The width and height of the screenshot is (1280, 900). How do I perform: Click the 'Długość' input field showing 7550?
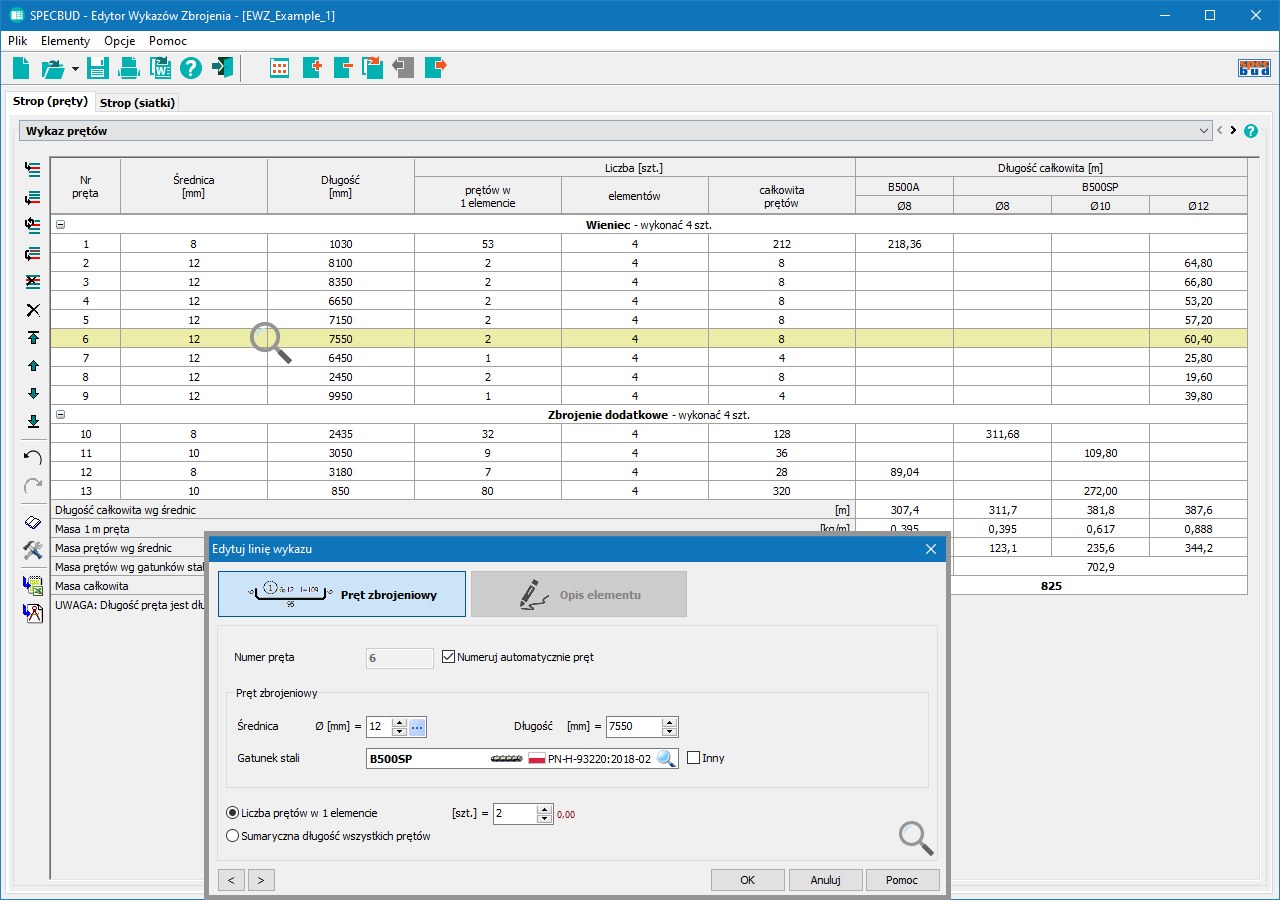click(633, 727)
